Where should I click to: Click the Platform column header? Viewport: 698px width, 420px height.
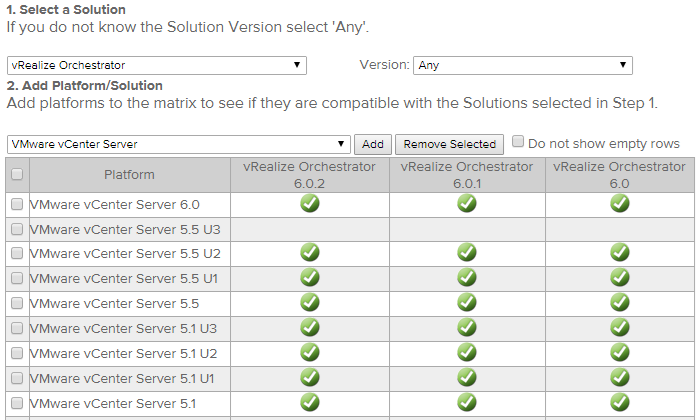pyautogui.click(x=130, y=175)
